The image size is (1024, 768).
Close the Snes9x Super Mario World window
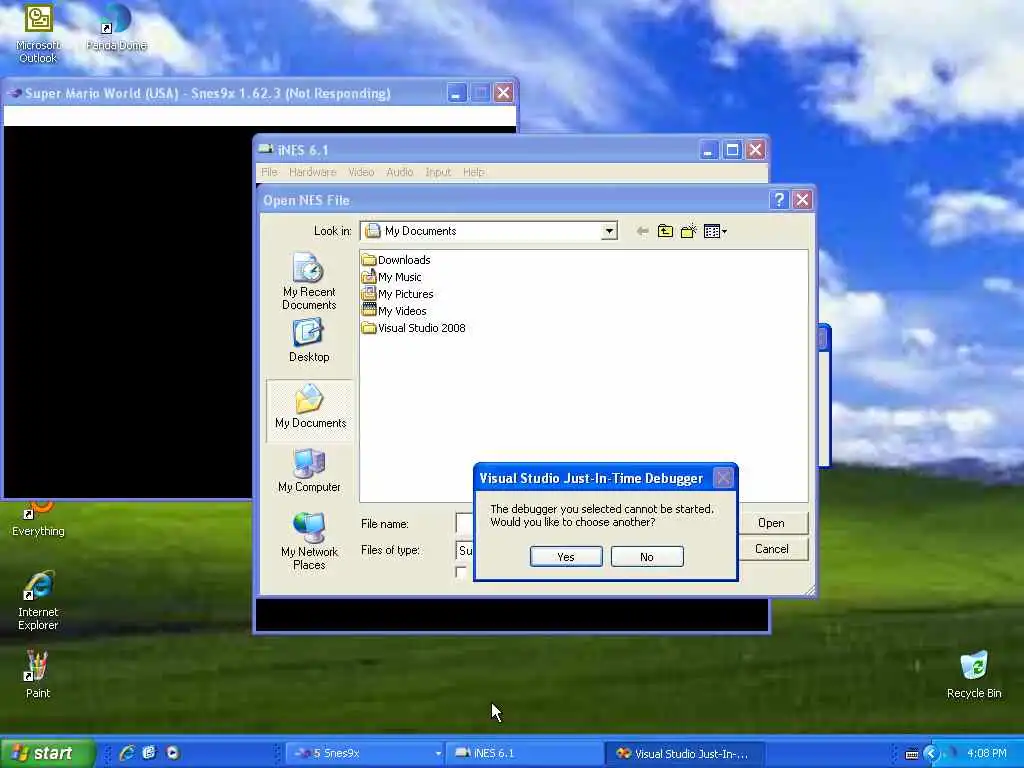click(x=503, y=93)
